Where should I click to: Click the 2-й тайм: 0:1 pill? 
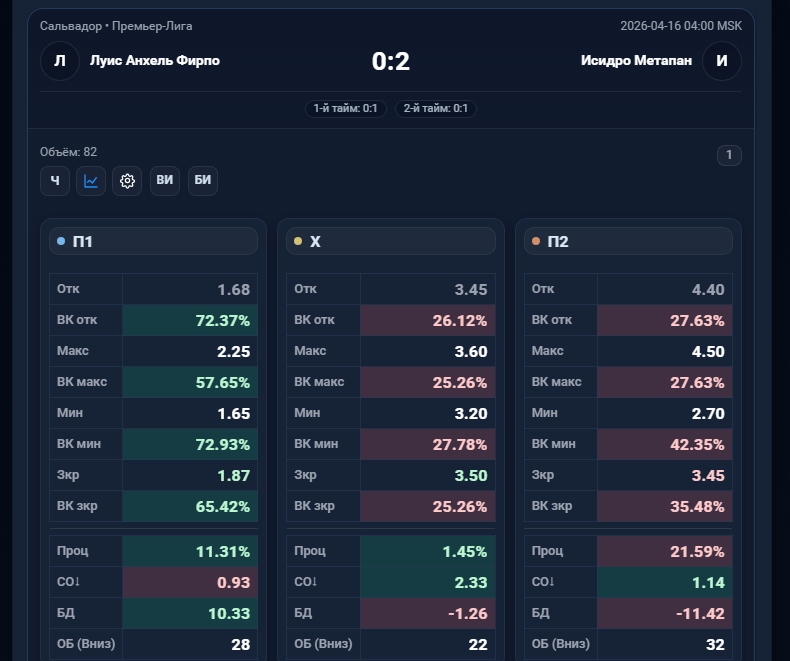[436, 108]
